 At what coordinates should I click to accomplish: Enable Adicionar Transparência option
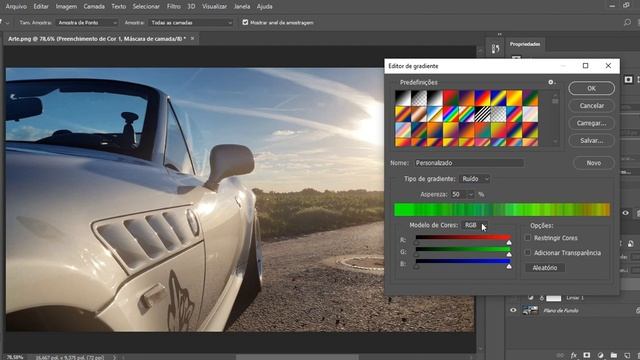tap(528, 253)
